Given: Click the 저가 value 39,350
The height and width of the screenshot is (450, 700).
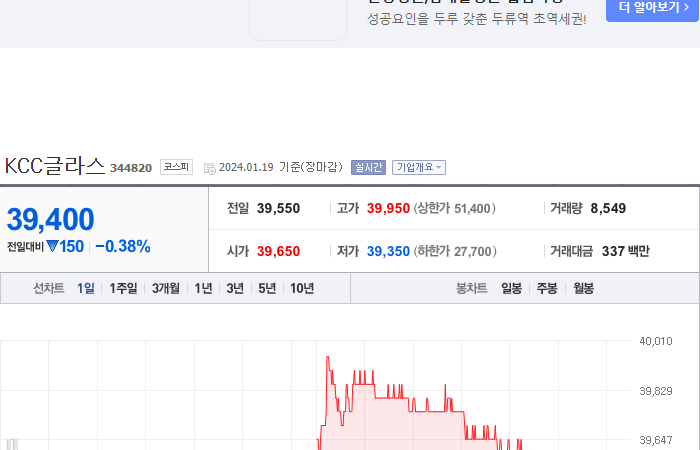Looking at the screenshot, I should (388, 251).
